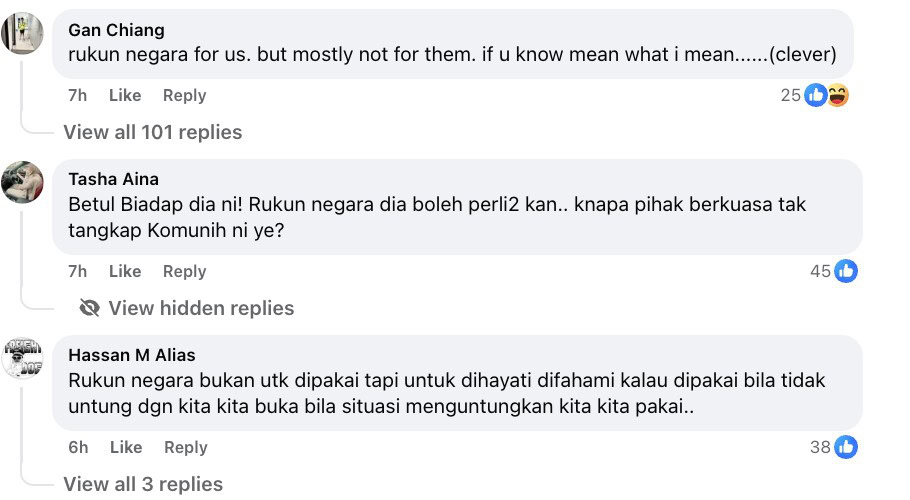Viewport: 910px width, 500px height.
Task: Like Gan Chiang's comment
Action: 125,95
